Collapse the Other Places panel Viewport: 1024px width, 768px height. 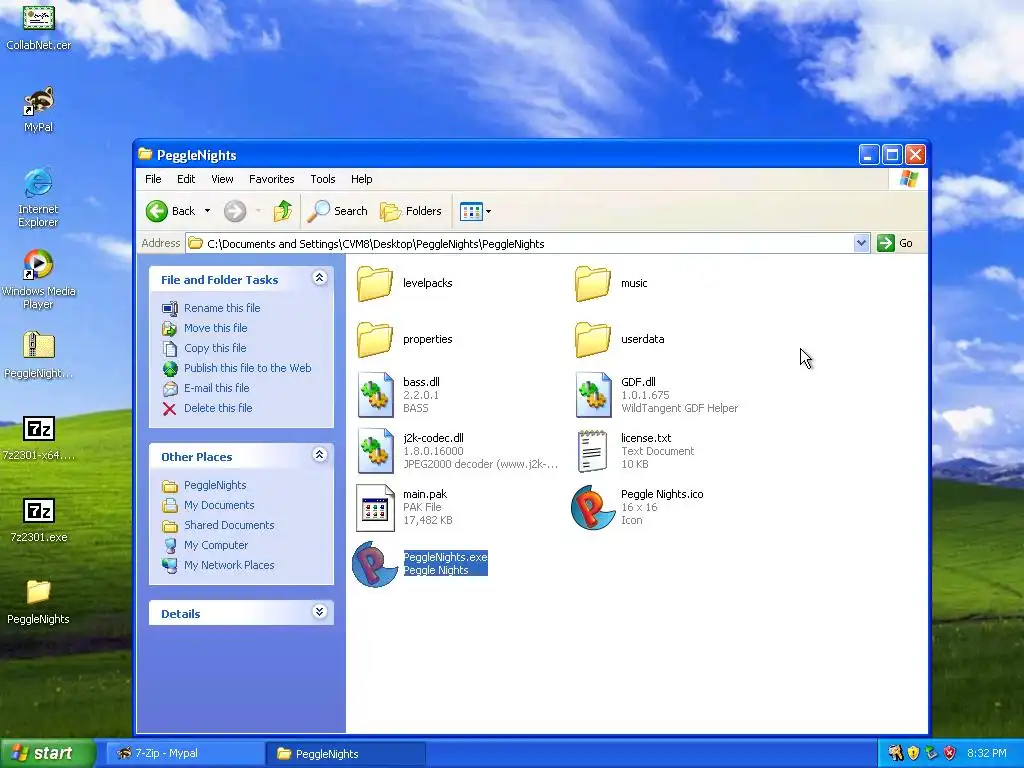click(319, 455)
